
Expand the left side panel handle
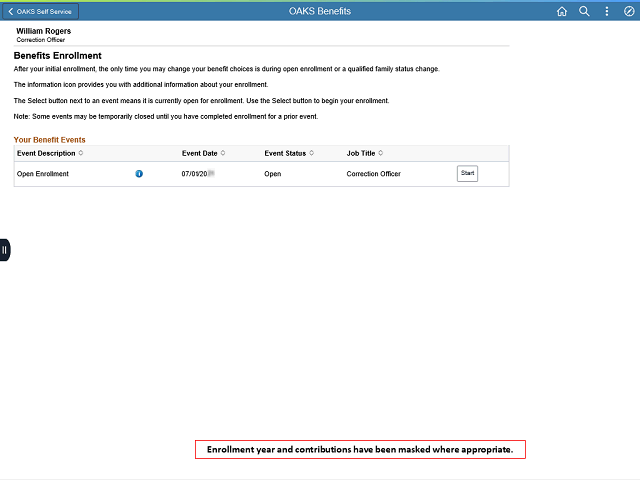(x=4, y=250)
